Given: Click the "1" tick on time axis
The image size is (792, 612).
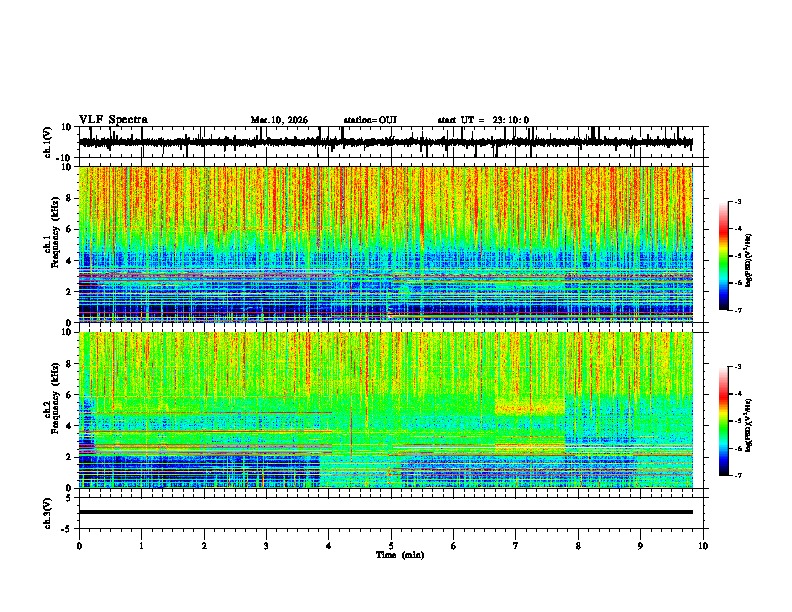Looking at the screenshot, I should [x=141, y=546].
